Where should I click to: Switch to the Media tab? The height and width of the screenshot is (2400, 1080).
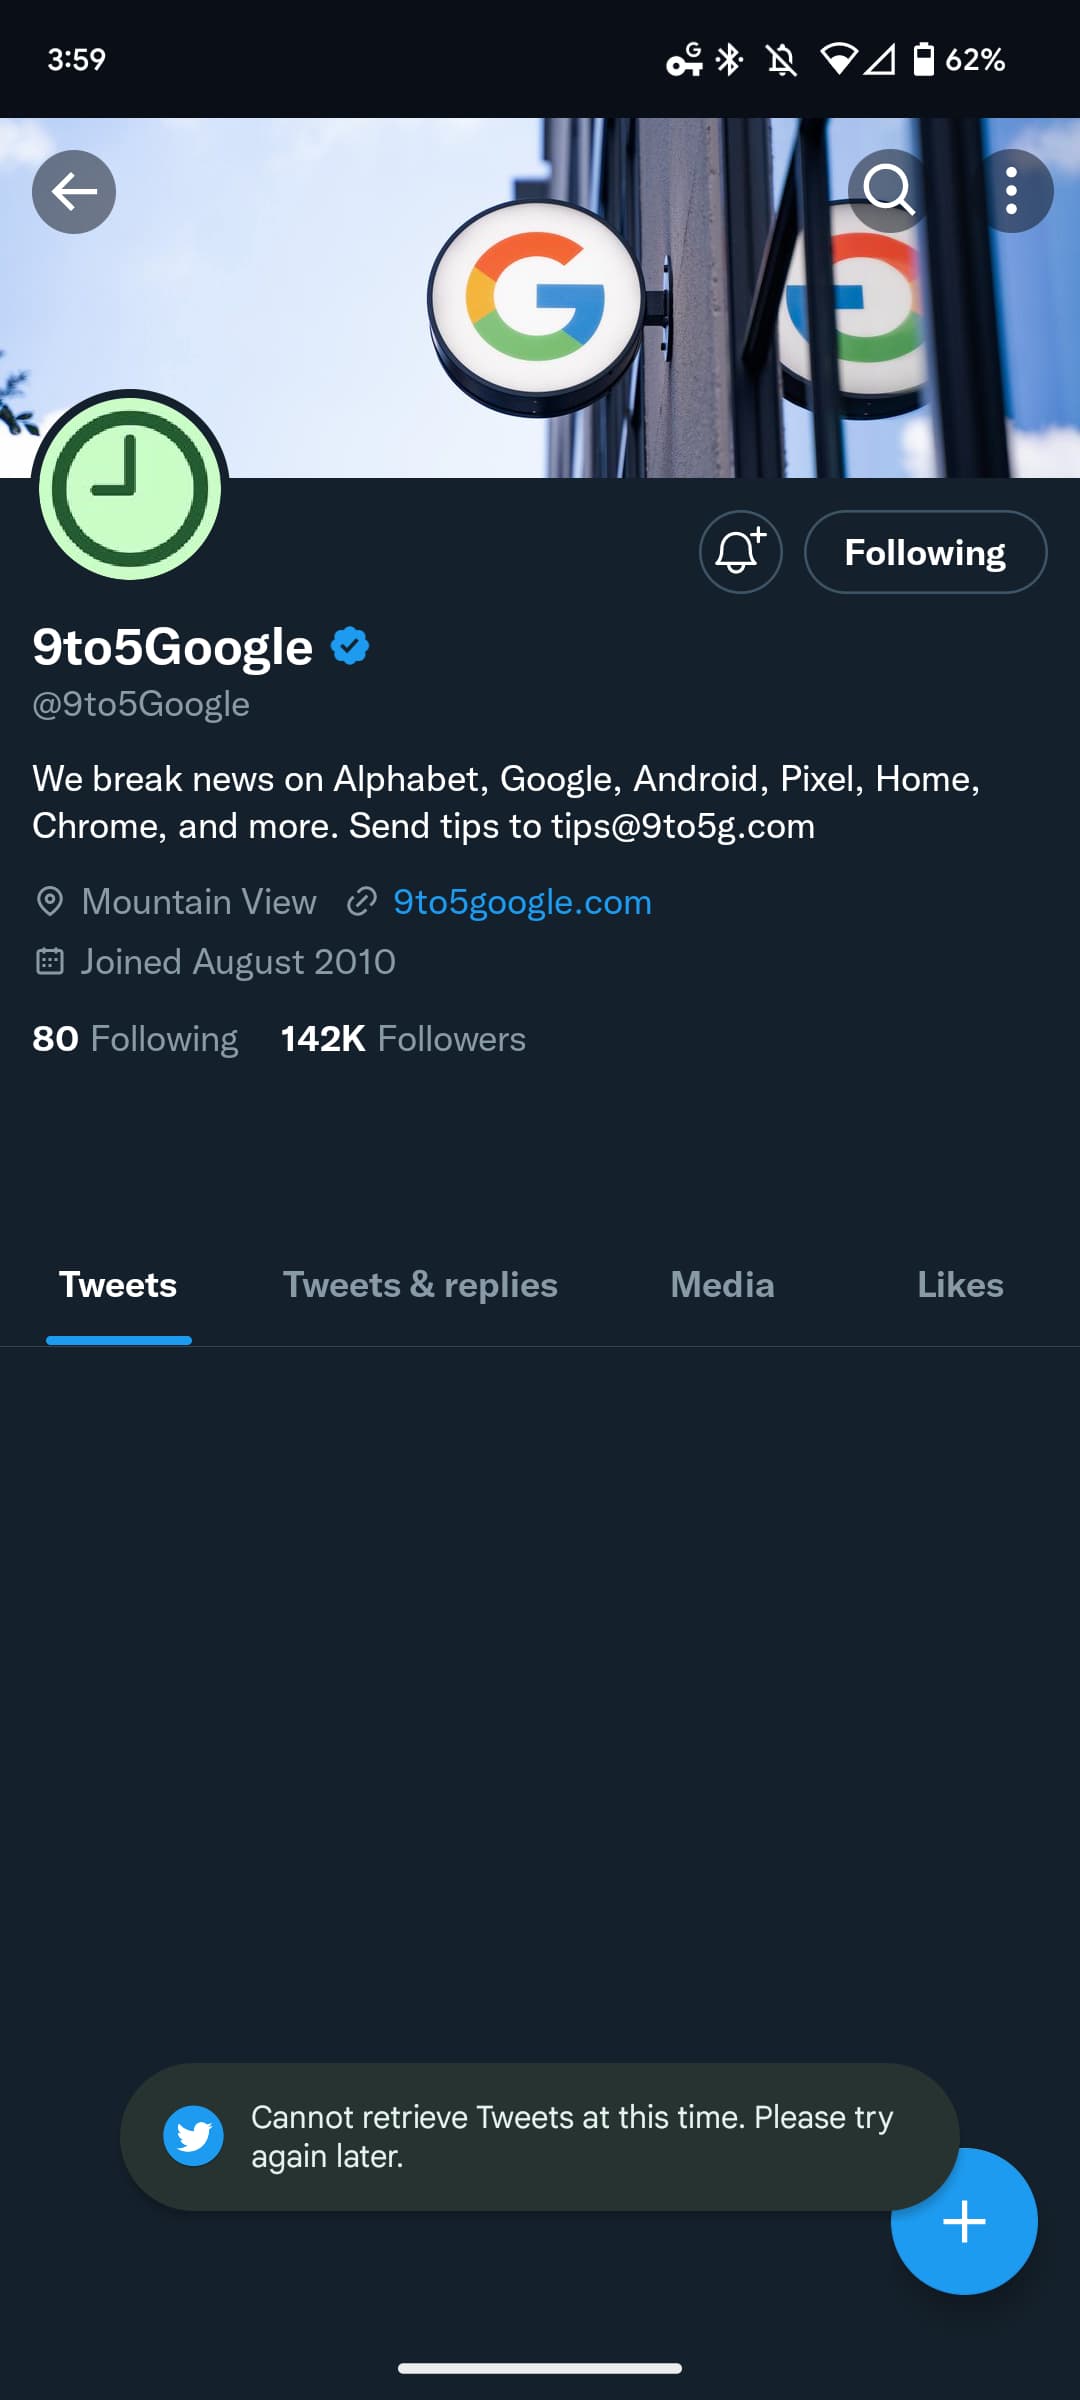coord(722,1285)
